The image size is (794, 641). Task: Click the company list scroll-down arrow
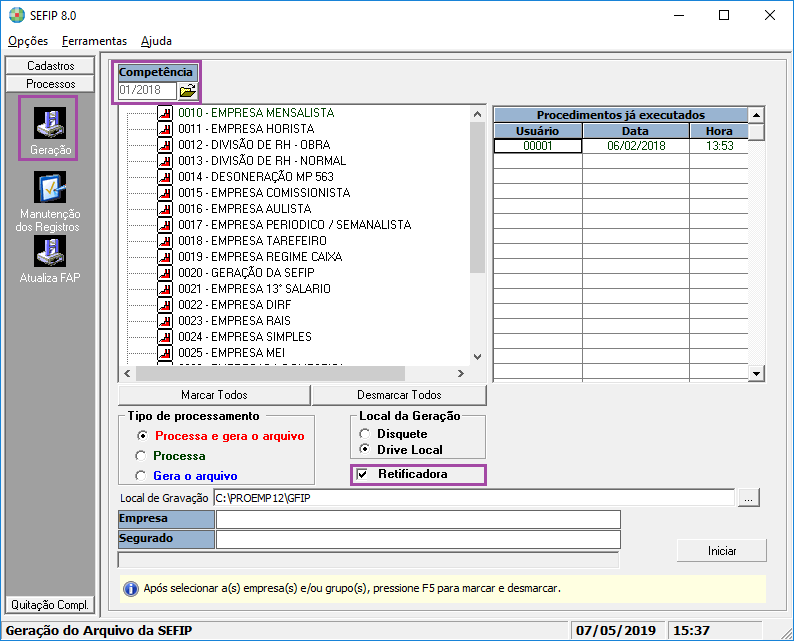pyautogui.click(x=477, y=356)
